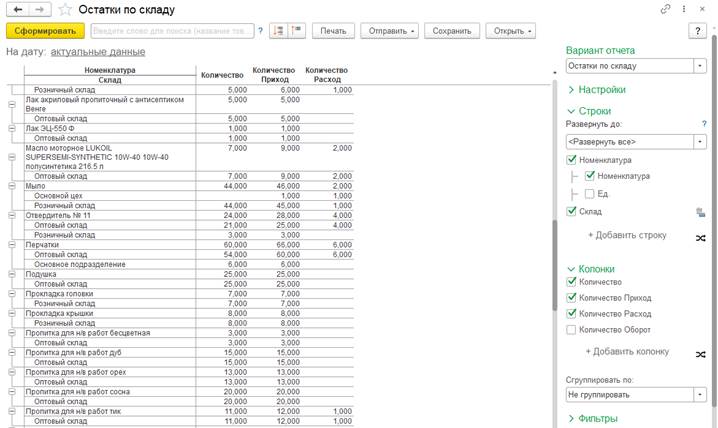Click the back navigation arrow
This screenshot has height=428, width=718.
click(x=17, y=9)
